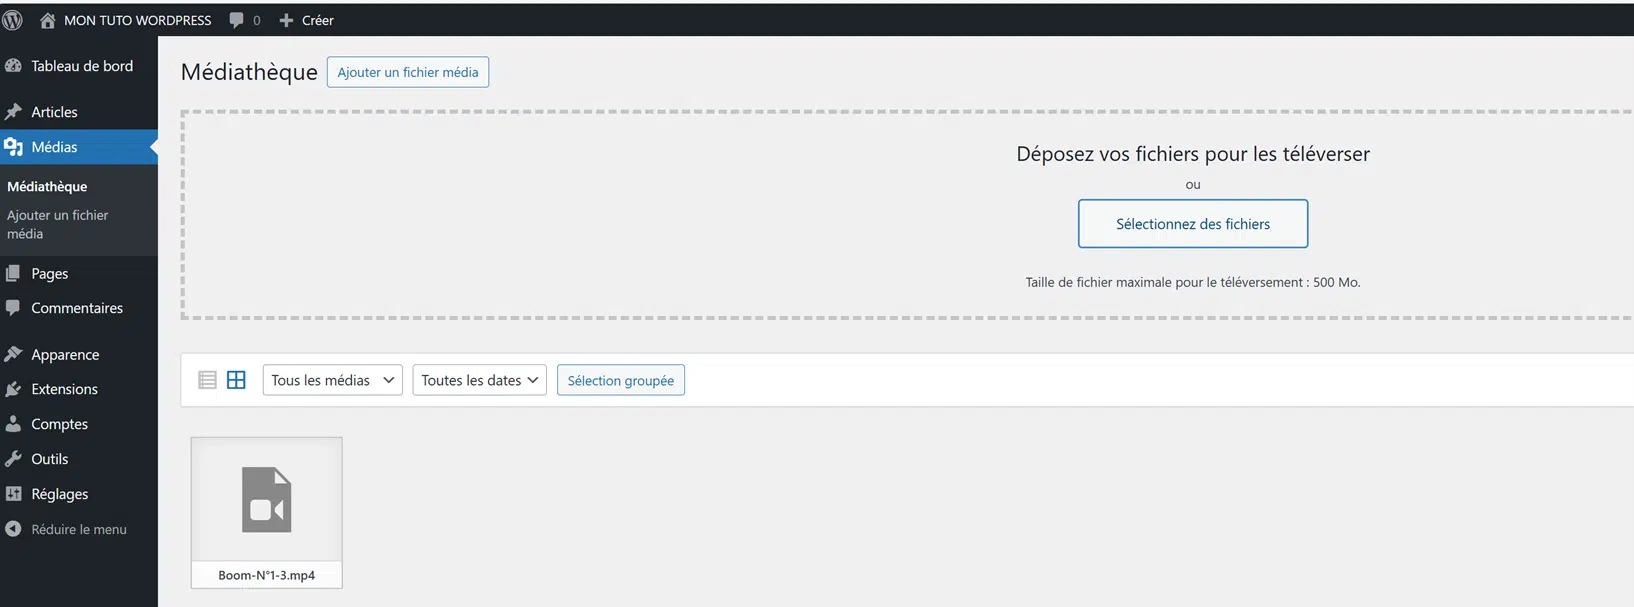Image resolution: width=1634 pixels, height=607 pixels.
Task: Click the Apparence paintbrush icon
Action: tap(13, 354)
